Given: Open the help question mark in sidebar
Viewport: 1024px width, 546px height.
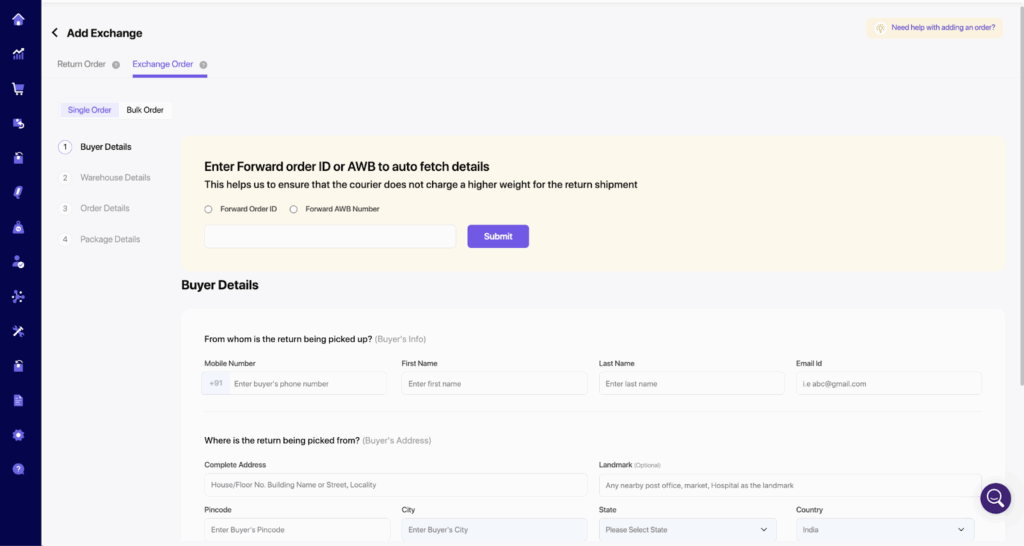Looking at the screenshot, I should click(x=18, y=469).
